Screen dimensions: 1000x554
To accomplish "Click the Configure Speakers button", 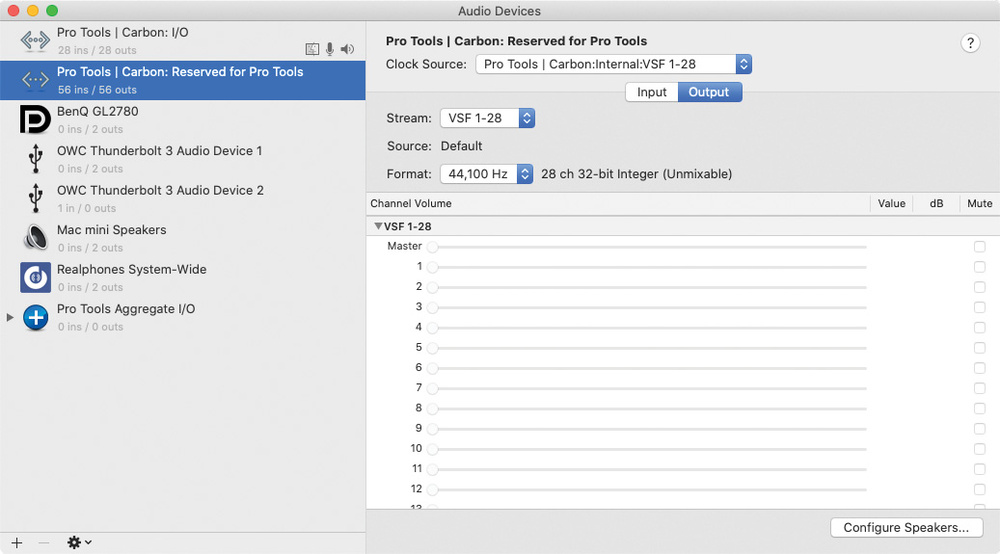I will [906, 527].
